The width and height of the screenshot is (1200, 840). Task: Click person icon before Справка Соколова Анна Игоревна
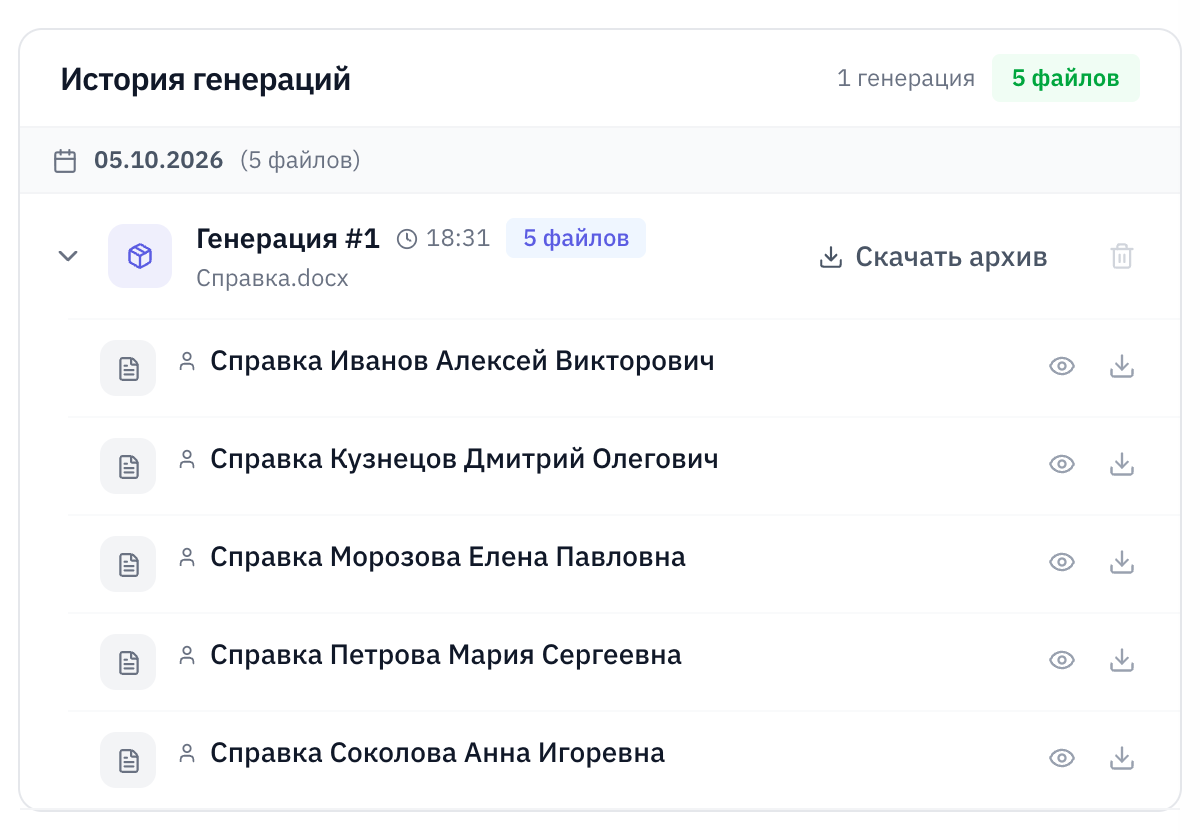pos(187,753)
